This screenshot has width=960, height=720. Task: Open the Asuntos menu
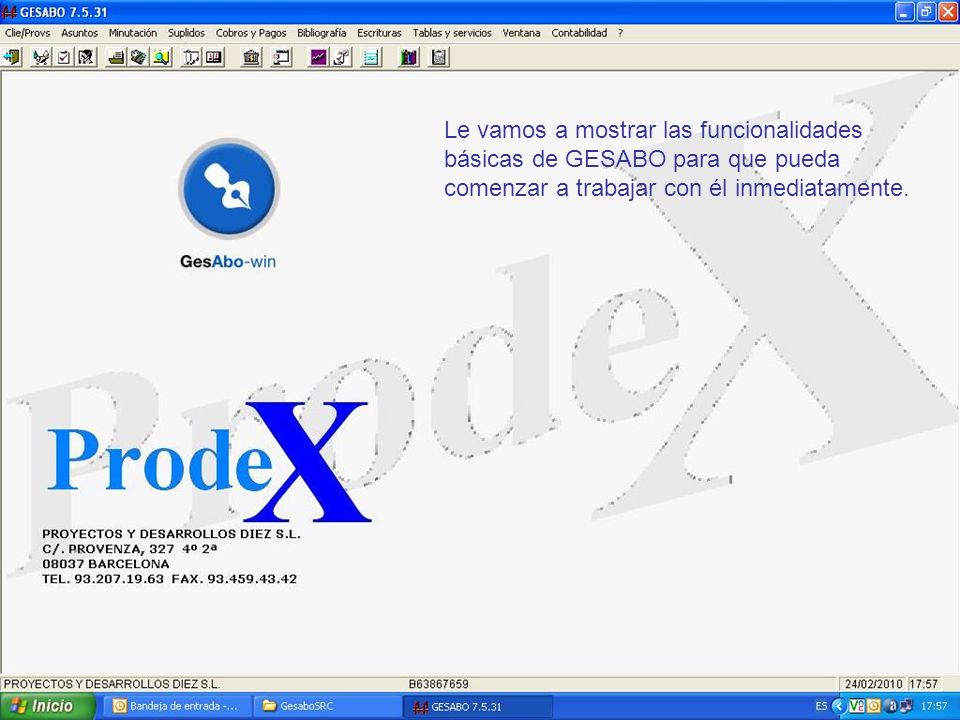[x=79, y=33]
